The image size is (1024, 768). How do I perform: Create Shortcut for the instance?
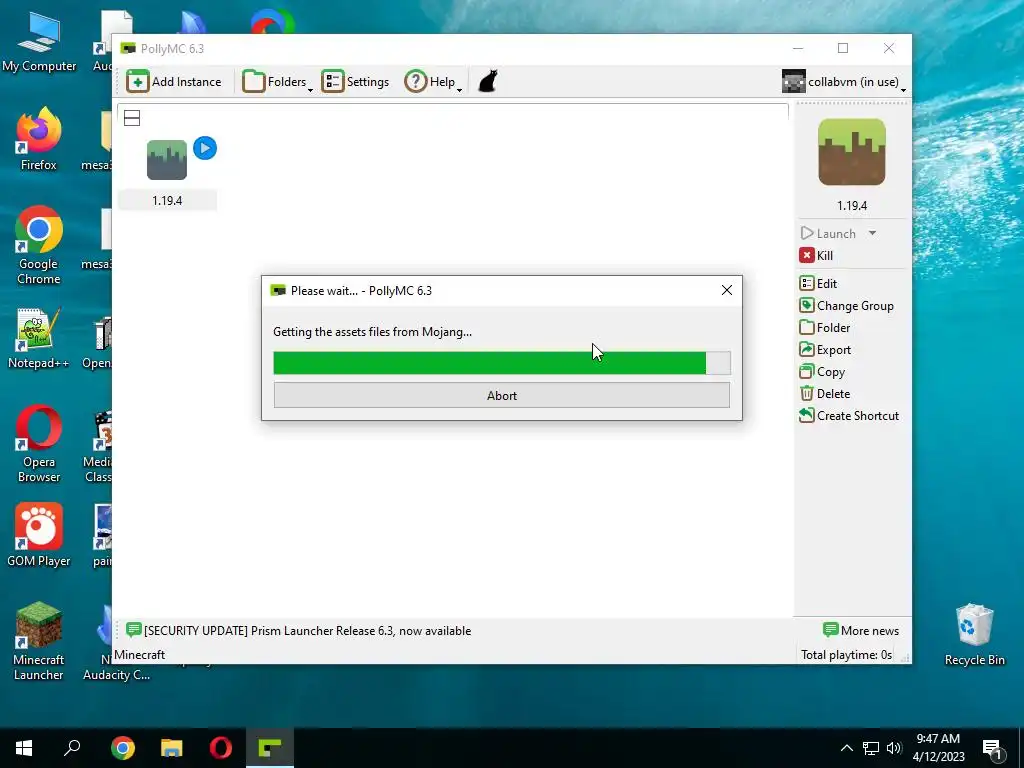[849, 416]
